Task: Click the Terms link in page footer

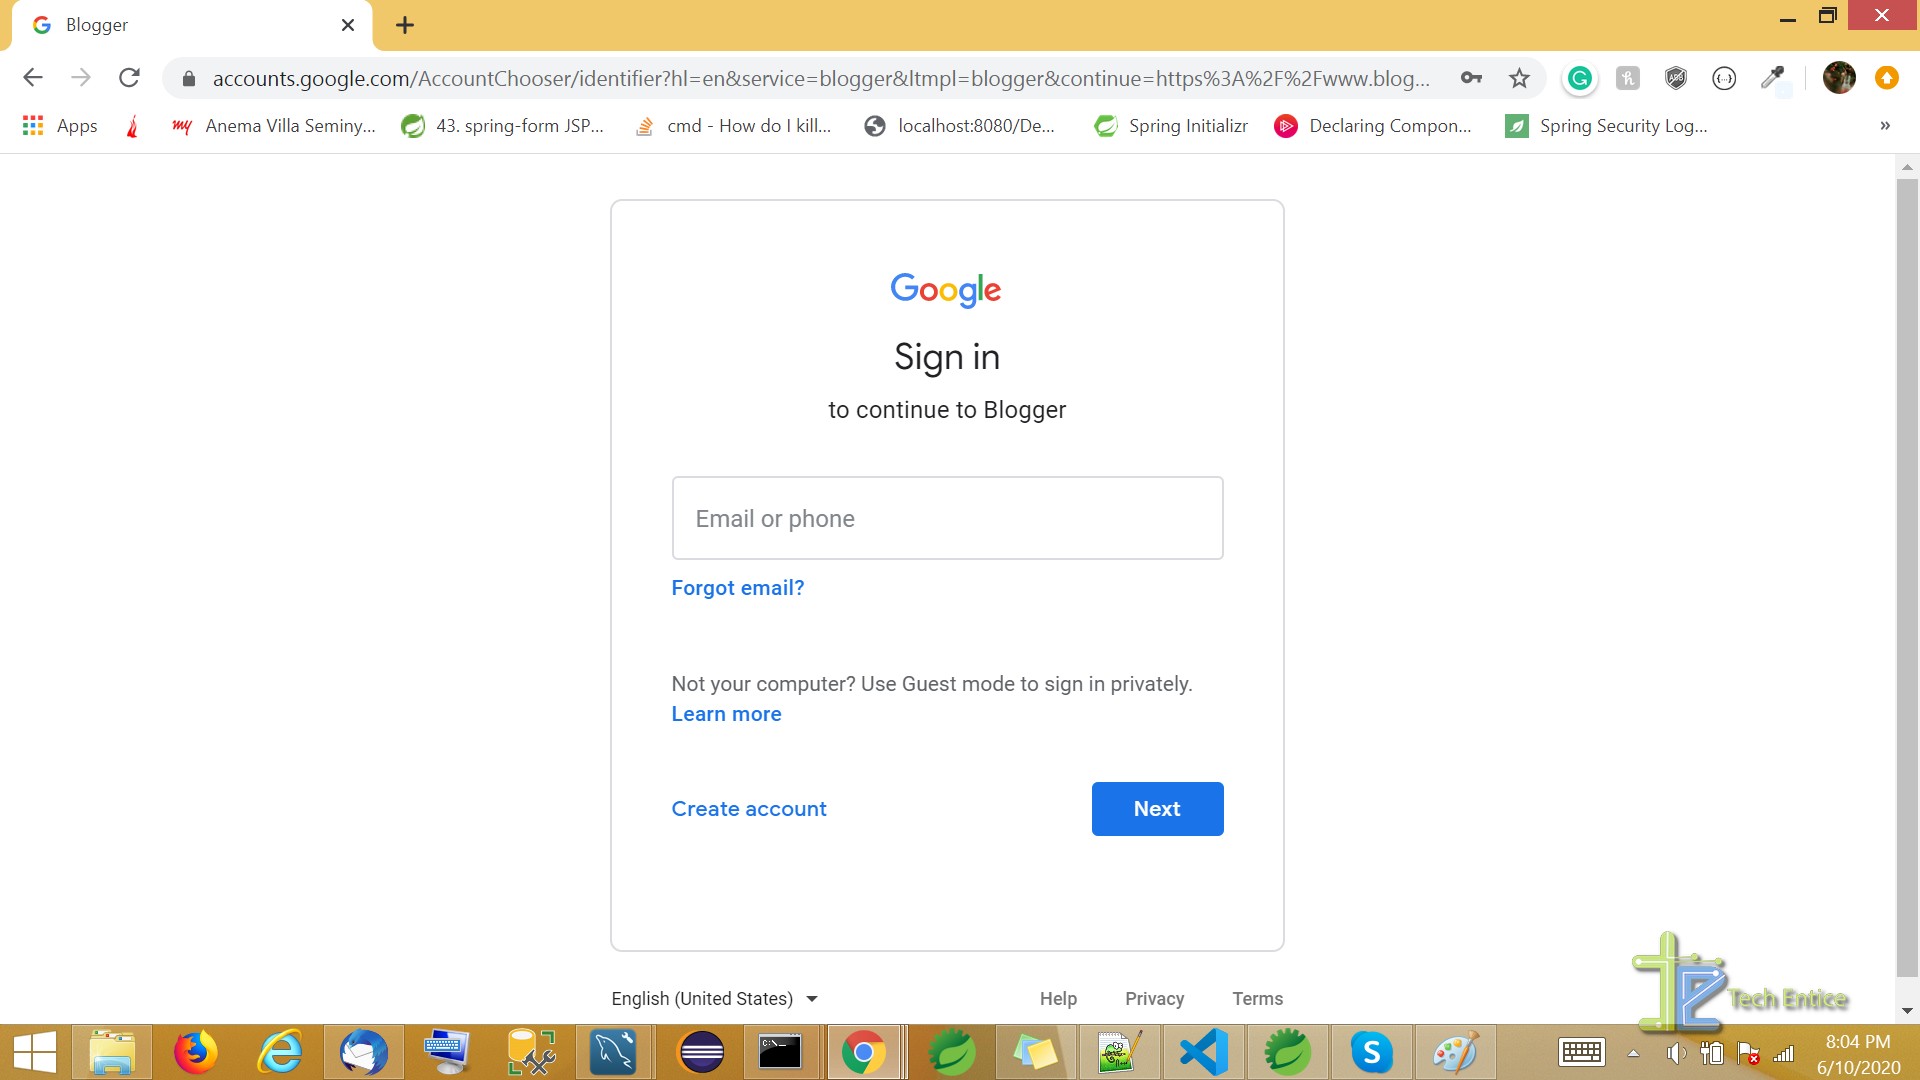Action: [x=1258, y=997]
